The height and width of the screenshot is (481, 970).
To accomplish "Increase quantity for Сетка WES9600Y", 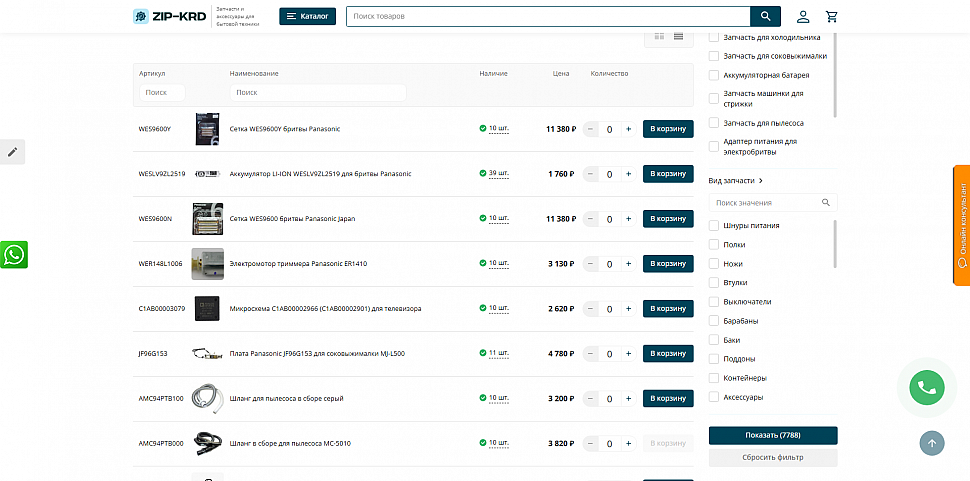I will (x=629, y=129).
